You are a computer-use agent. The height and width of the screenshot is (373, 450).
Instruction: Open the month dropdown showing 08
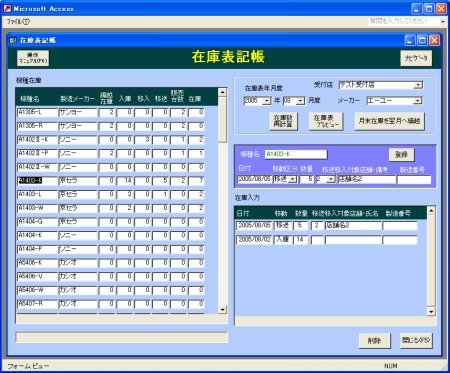pos(300,101)
